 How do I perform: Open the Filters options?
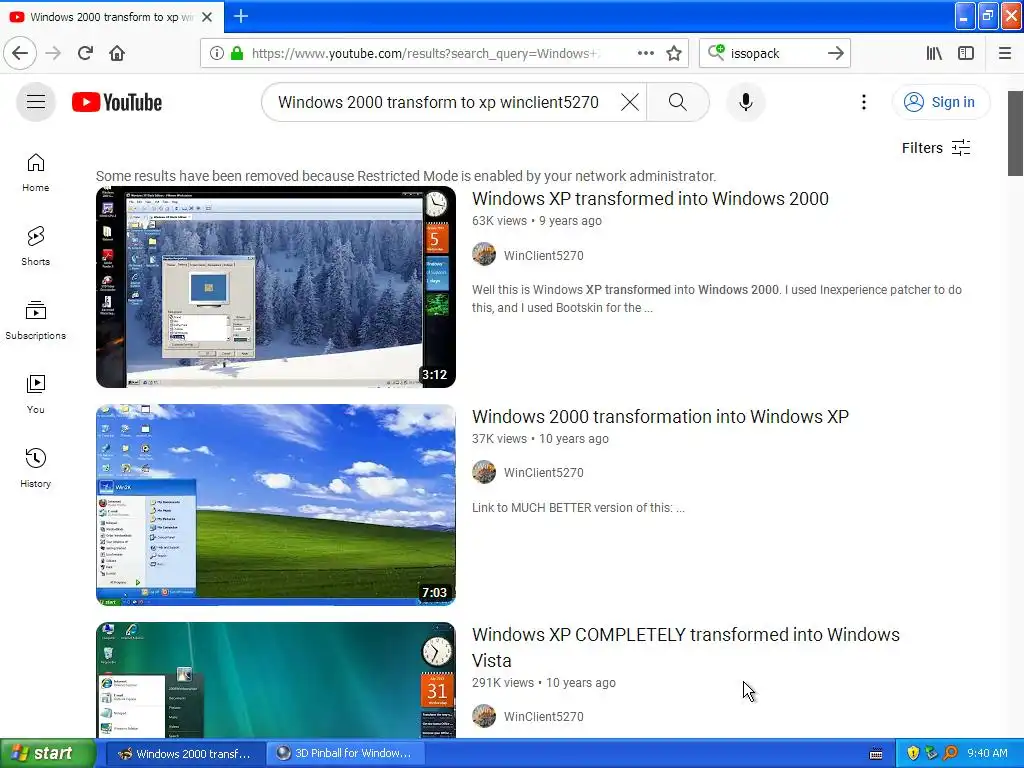[x=935, y=148]
